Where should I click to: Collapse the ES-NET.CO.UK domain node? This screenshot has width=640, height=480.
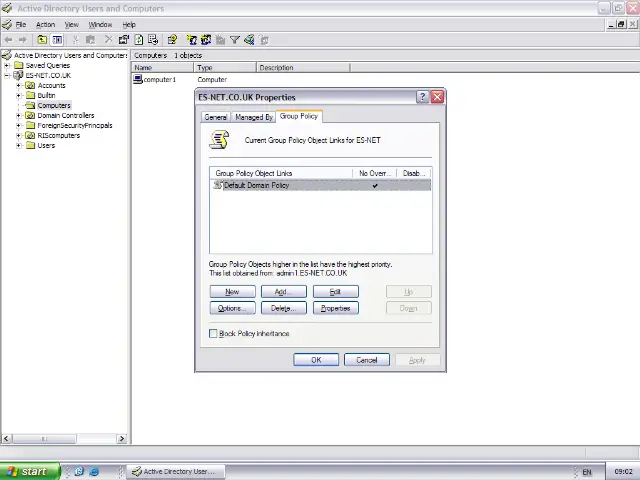(7, 76)
